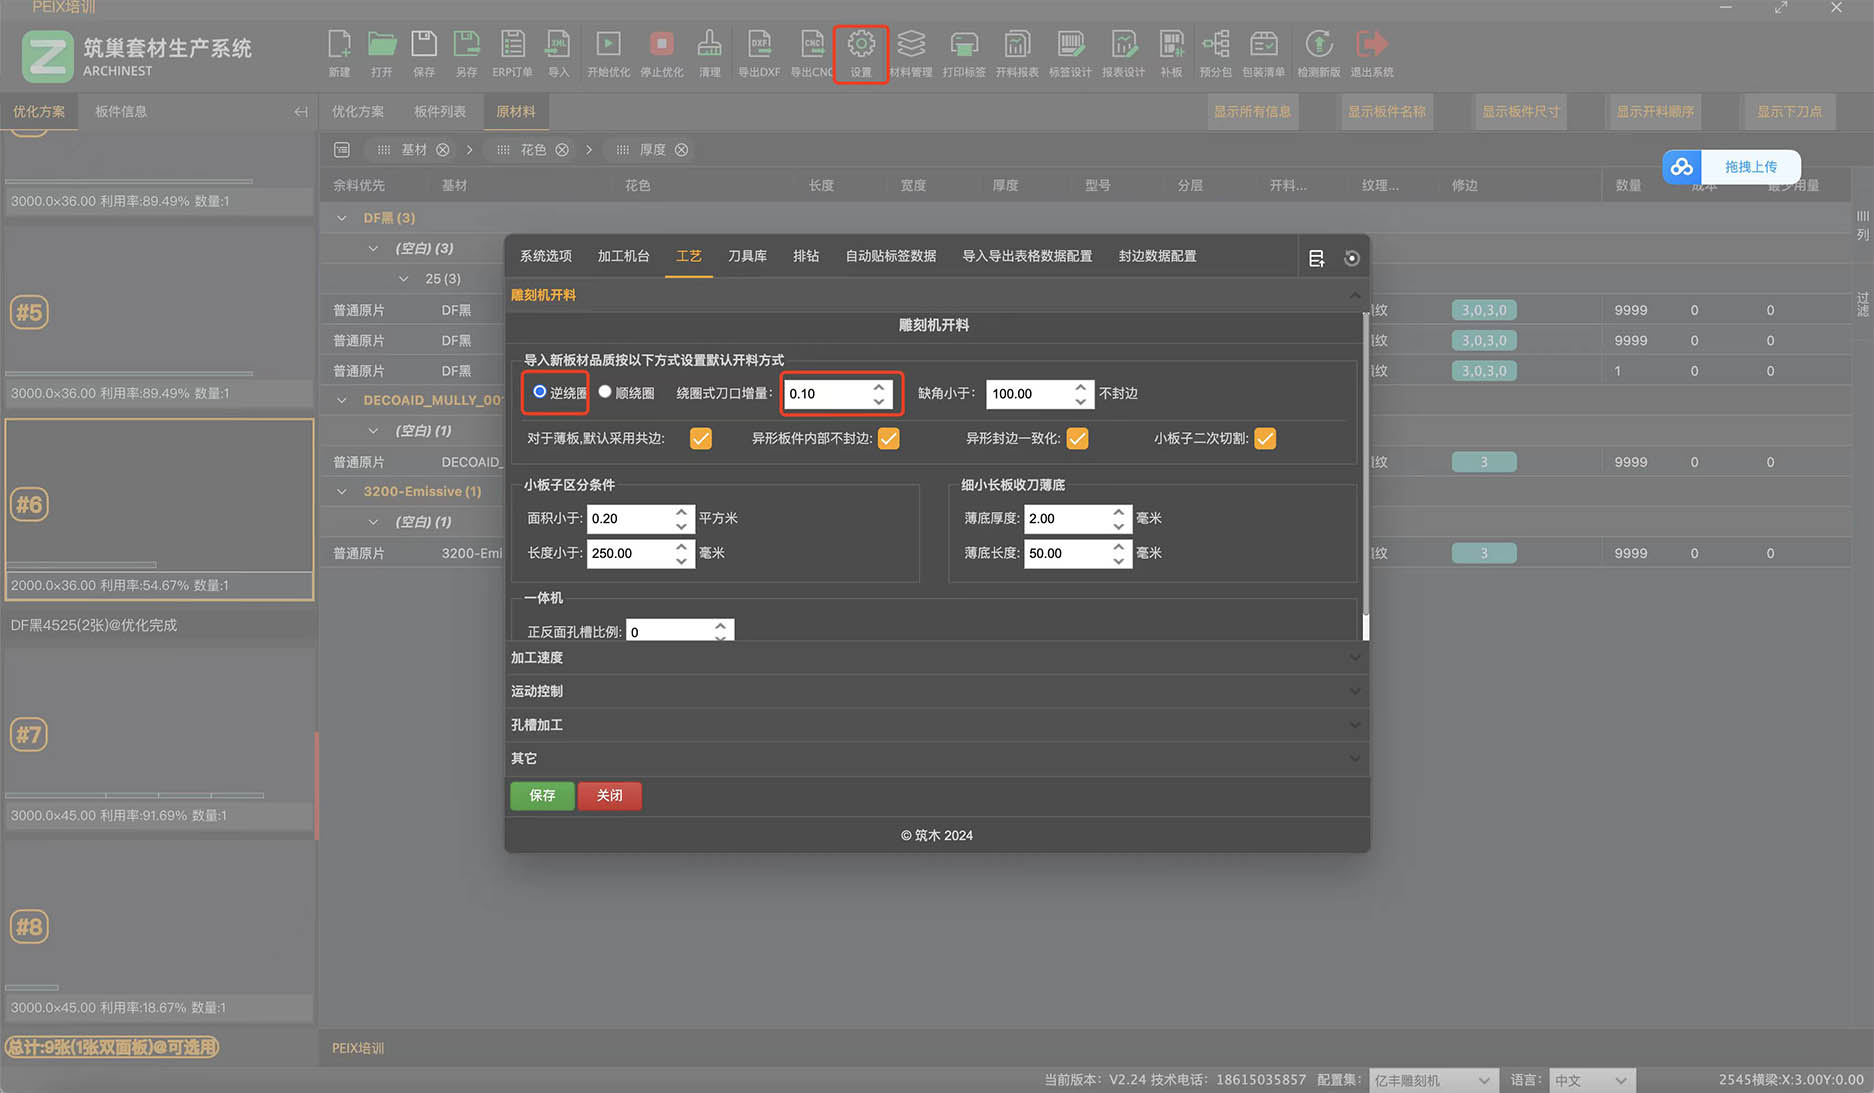Viewport: 1874px width, 1093px height.
Task: Click the red 关闭 button
Action: coord(609,795)
